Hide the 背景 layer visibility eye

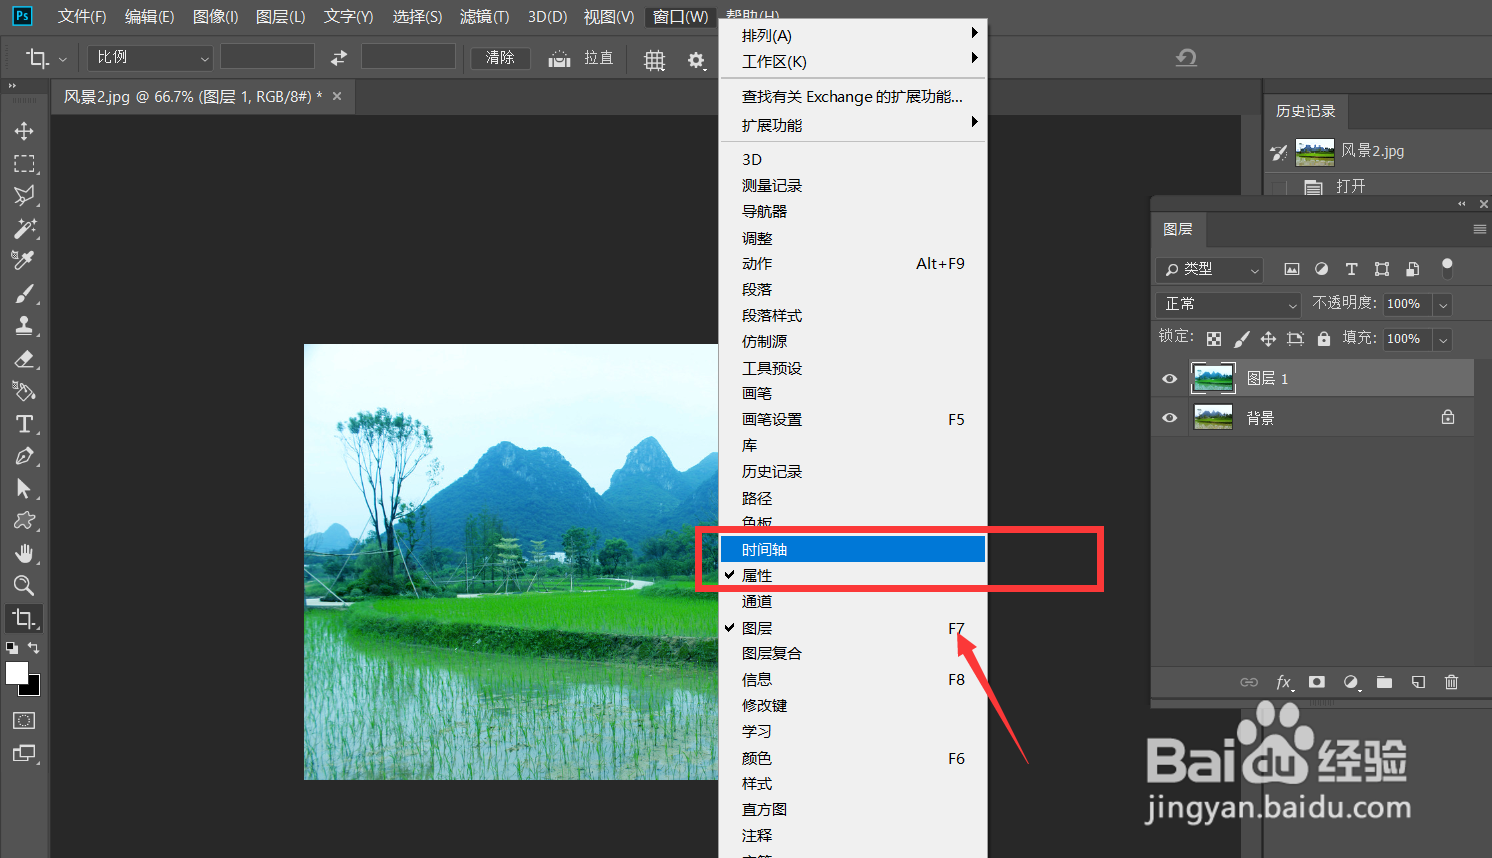click(1169, 417)
